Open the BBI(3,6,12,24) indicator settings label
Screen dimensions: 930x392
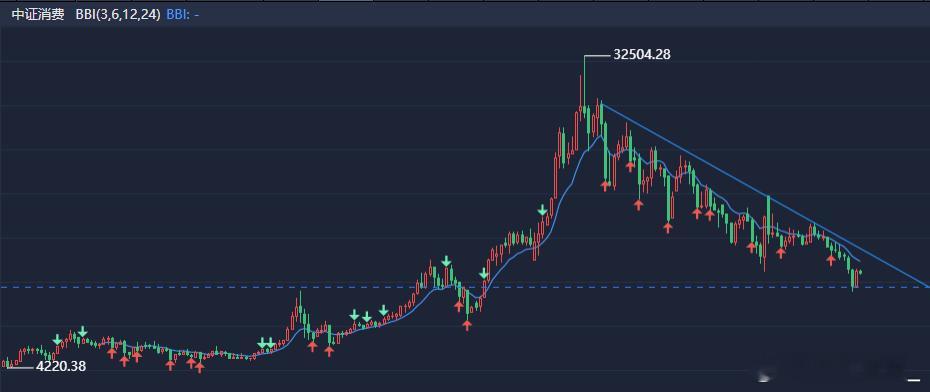coord(118,15)
